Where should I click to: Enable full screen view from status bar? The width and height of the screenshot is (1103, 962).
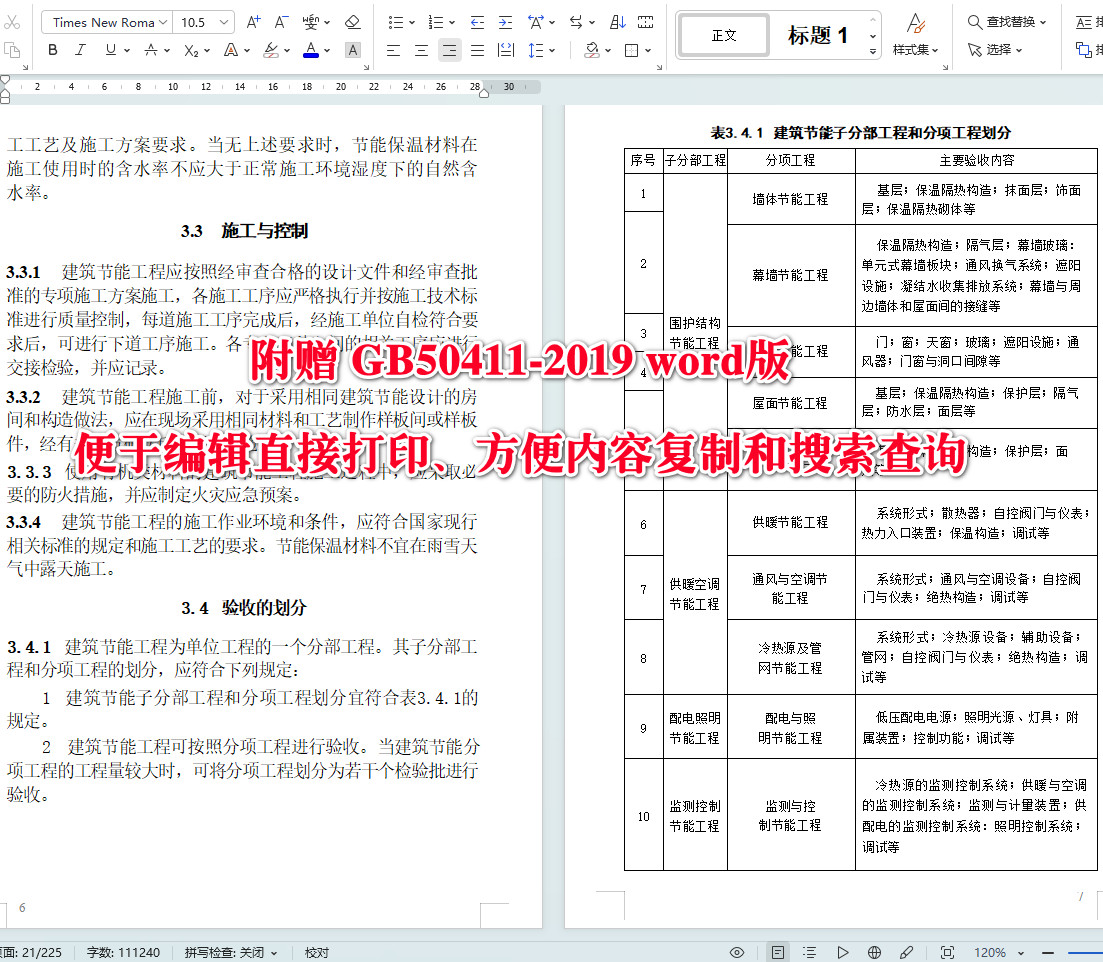click(x=947, y=951)
